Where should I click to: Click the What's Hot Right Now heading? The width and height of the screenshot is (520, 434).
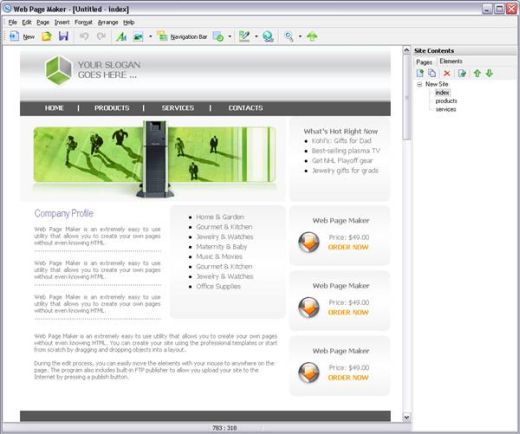click(340, 131)
